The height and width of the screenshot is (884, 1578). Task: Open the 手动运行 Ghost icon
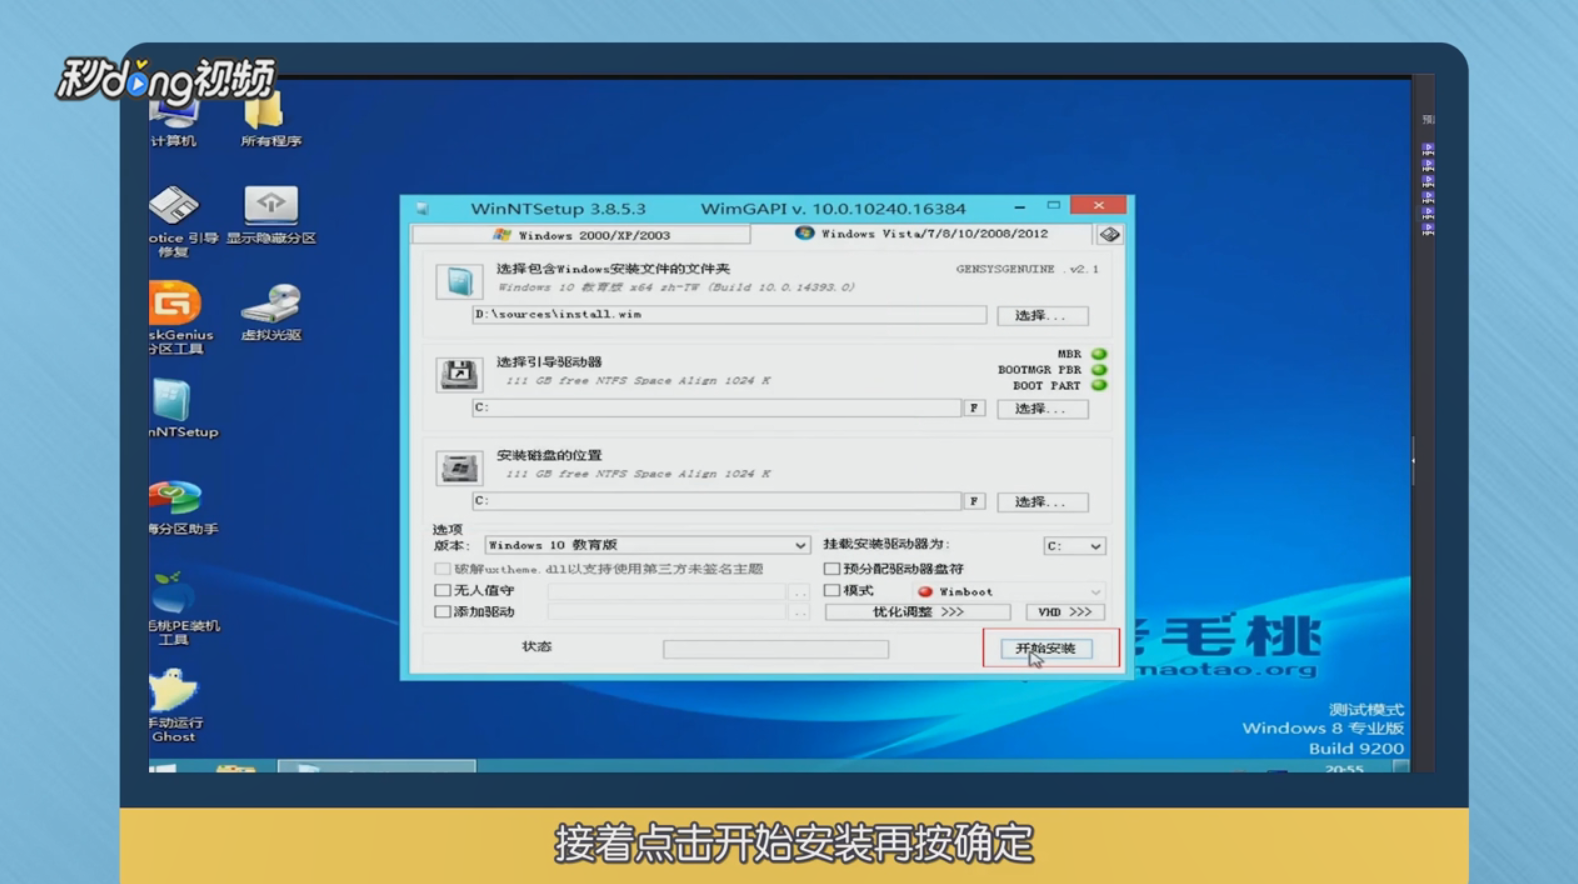(174, 705)
